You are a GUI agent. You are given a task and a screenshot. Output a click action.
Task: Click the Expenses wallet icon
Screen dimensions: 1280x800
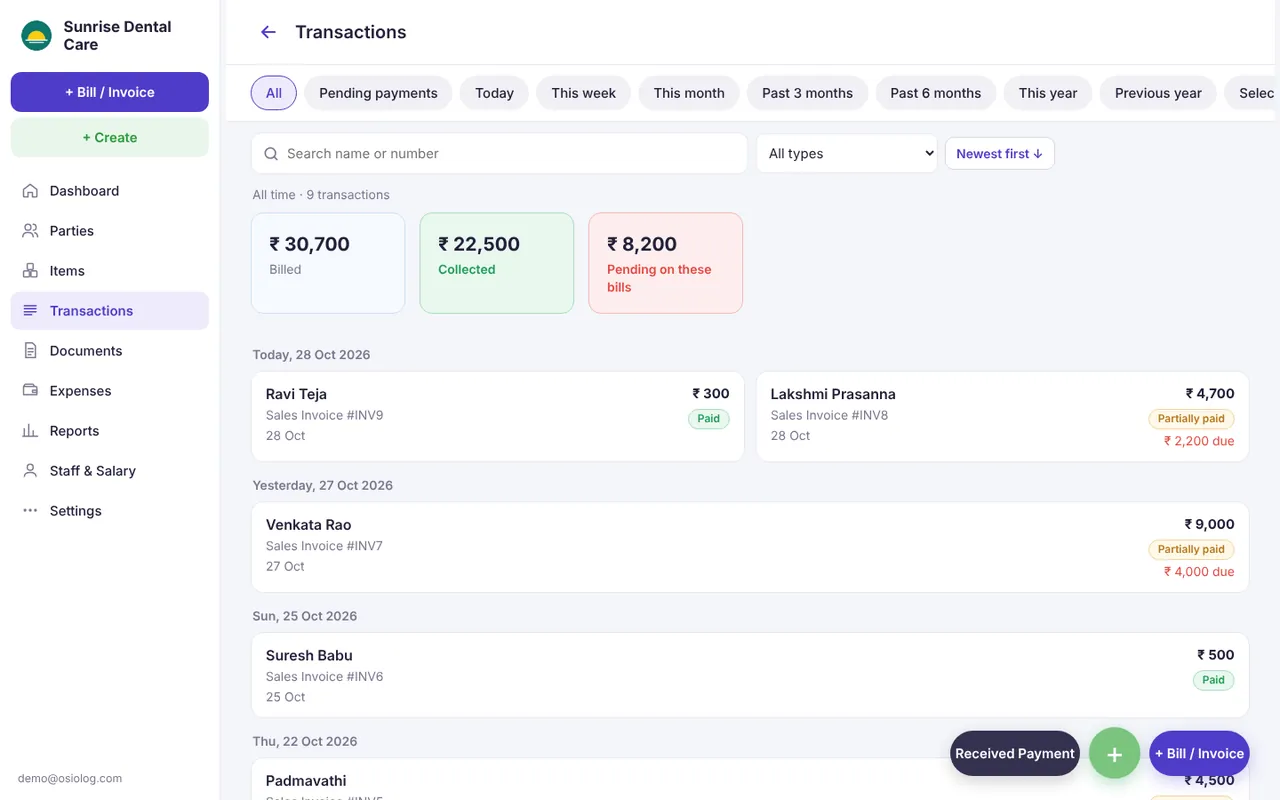click(x=30, y=391)
